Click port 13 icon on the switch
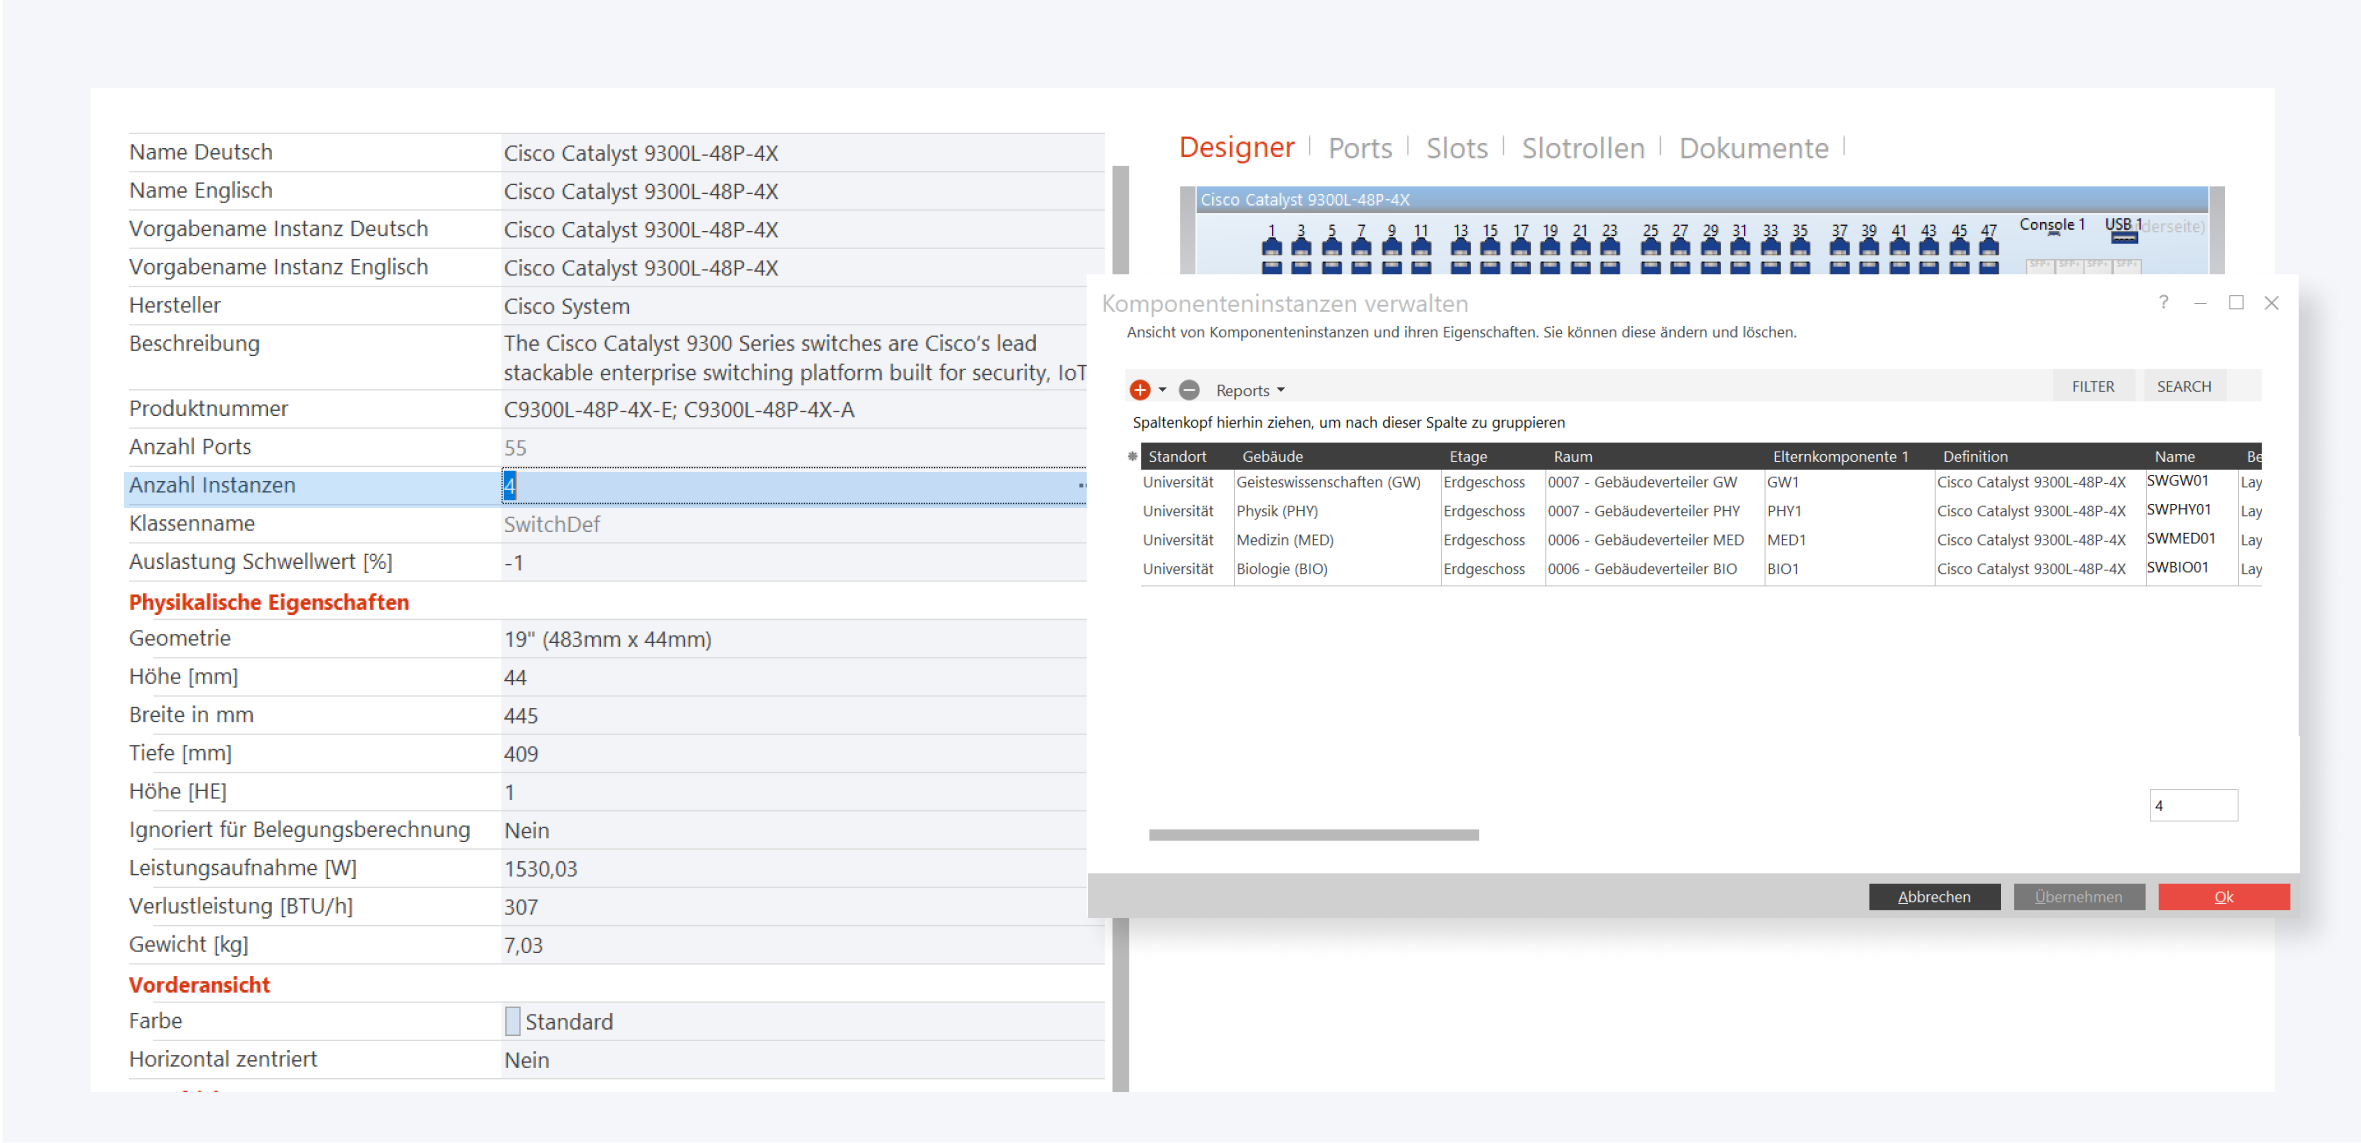Viewport: 2361px width, 1143px height. pos(1461,246)
